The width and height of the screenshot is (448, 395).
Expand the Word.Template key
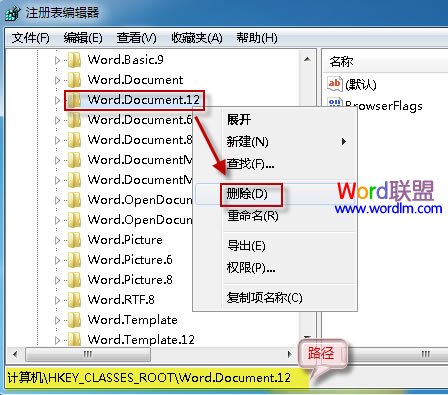click(x=57, y=320)
